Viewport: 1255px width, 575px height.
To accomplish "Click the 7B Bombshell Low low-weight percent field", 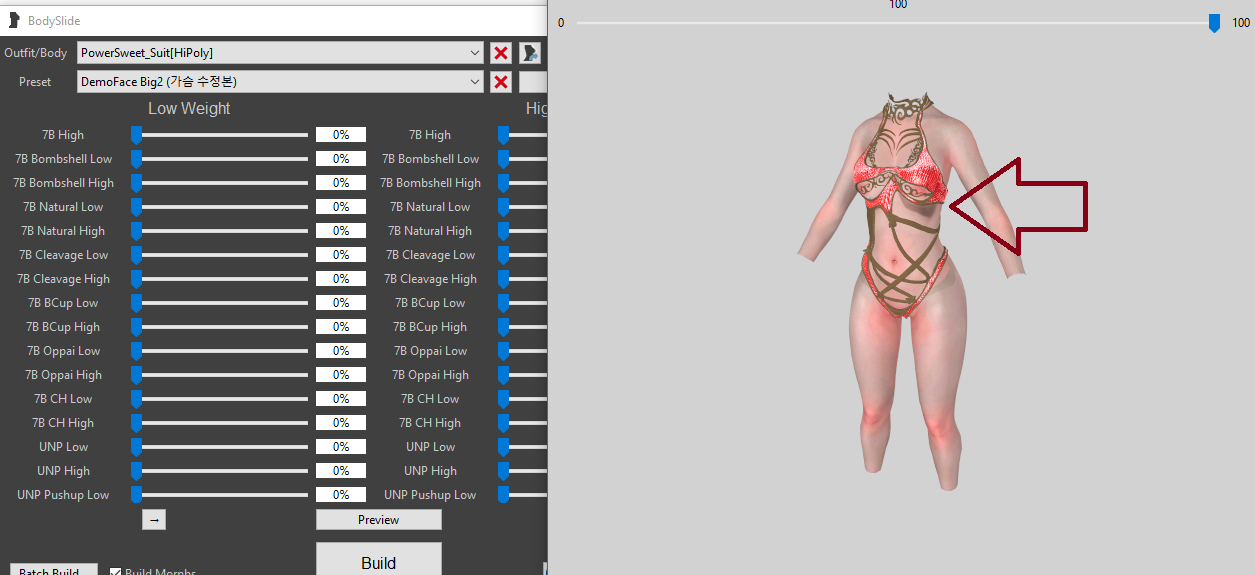I will [341, 159].
